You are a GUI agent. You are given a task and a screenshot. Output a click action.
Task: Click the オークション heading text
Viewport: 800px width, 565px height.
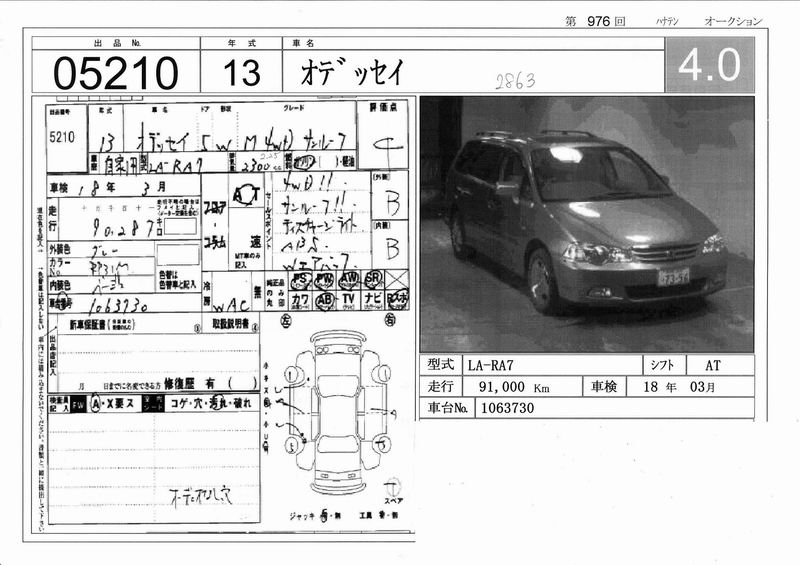(x=733, y=21)
